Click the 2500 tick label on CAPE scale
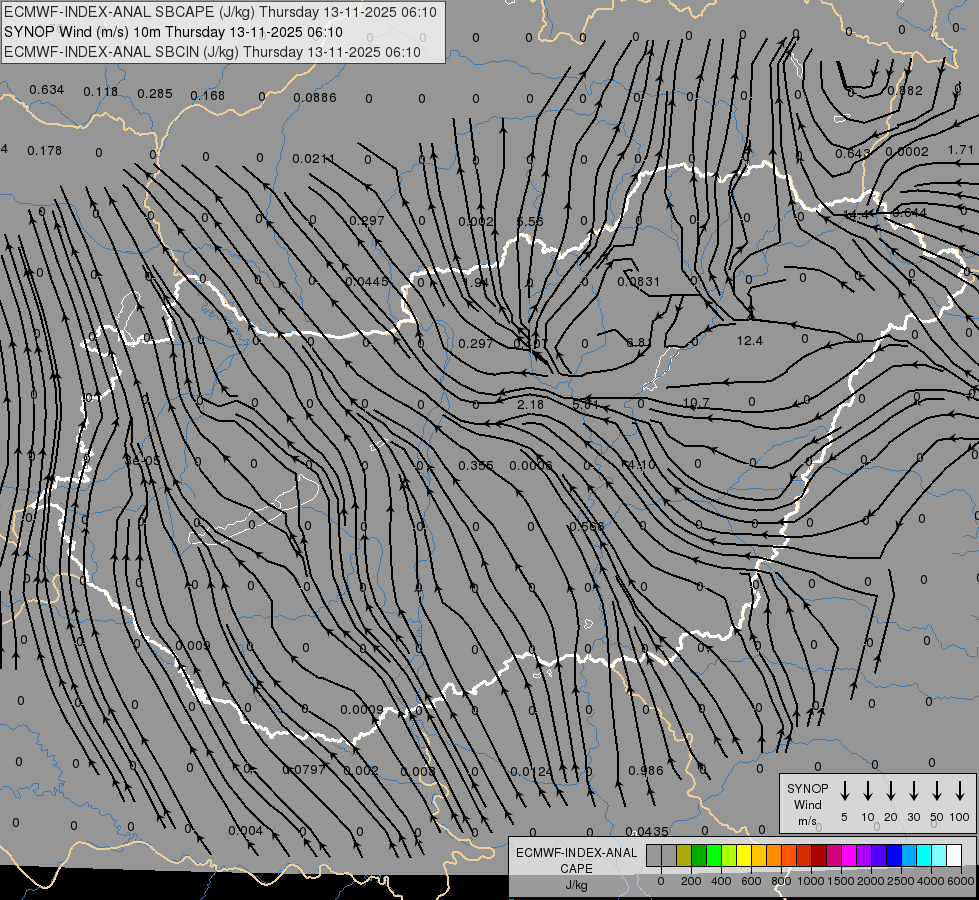979x900 pixels. coord(900,881)
